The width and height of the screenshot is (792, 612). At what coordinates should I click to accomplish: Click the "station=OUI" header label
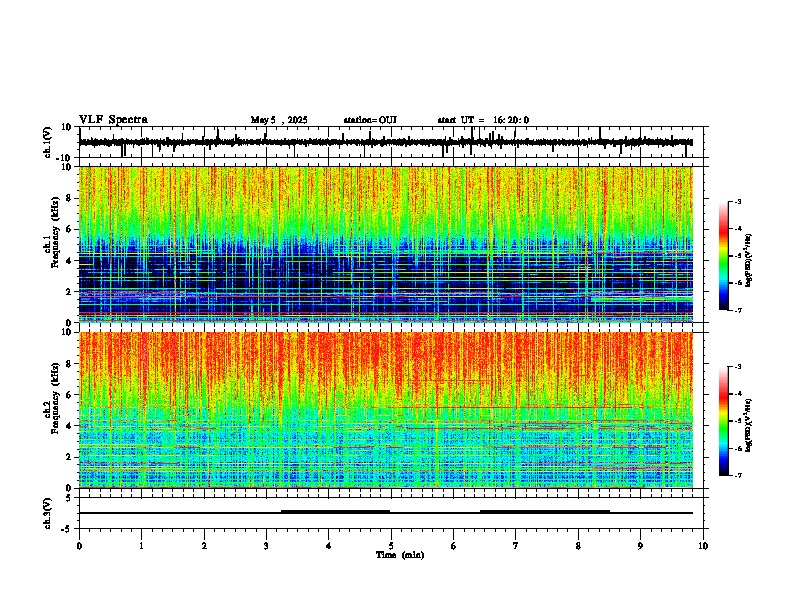(370, 120)
